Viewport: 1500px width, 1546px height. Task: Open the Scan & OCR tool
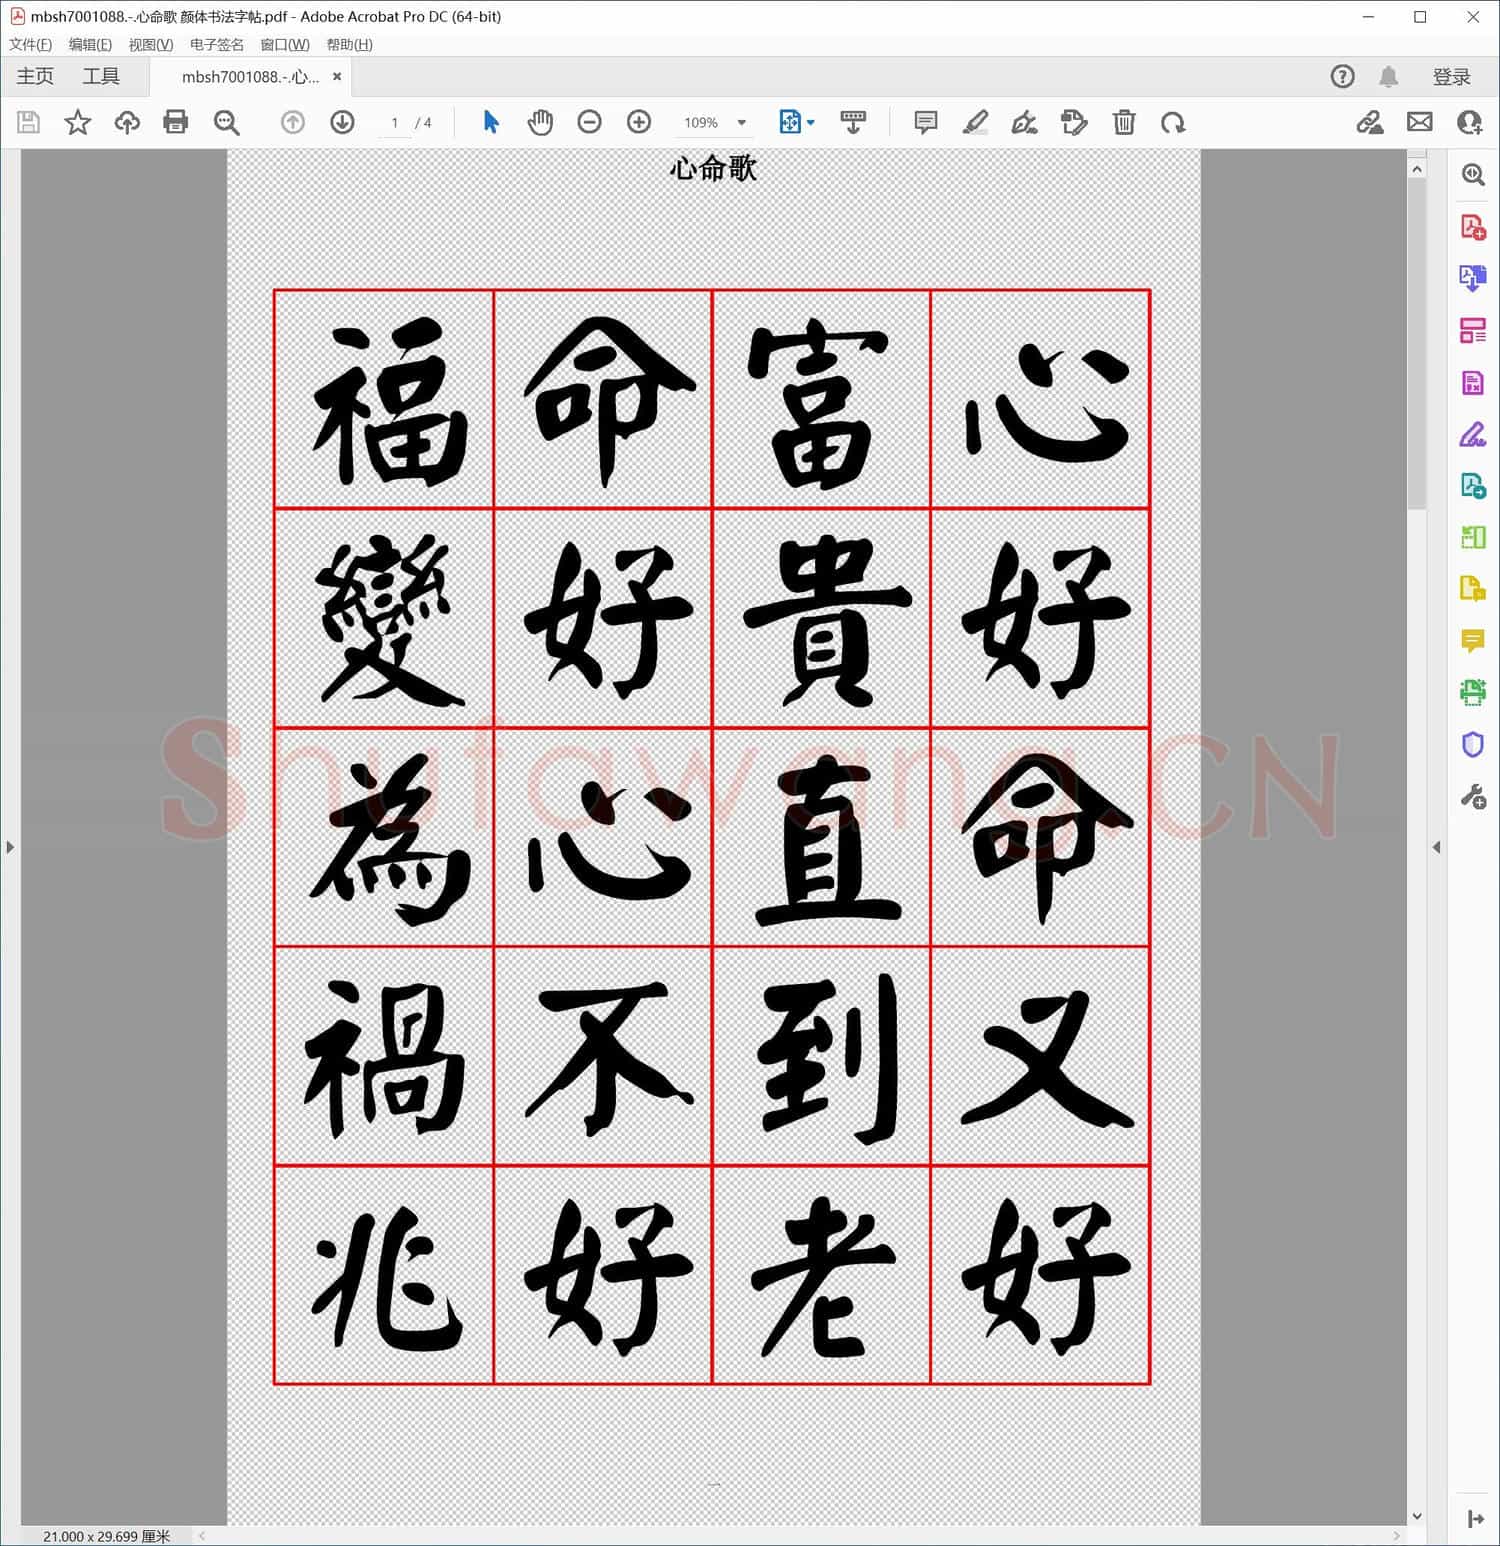coord(1472,693)
